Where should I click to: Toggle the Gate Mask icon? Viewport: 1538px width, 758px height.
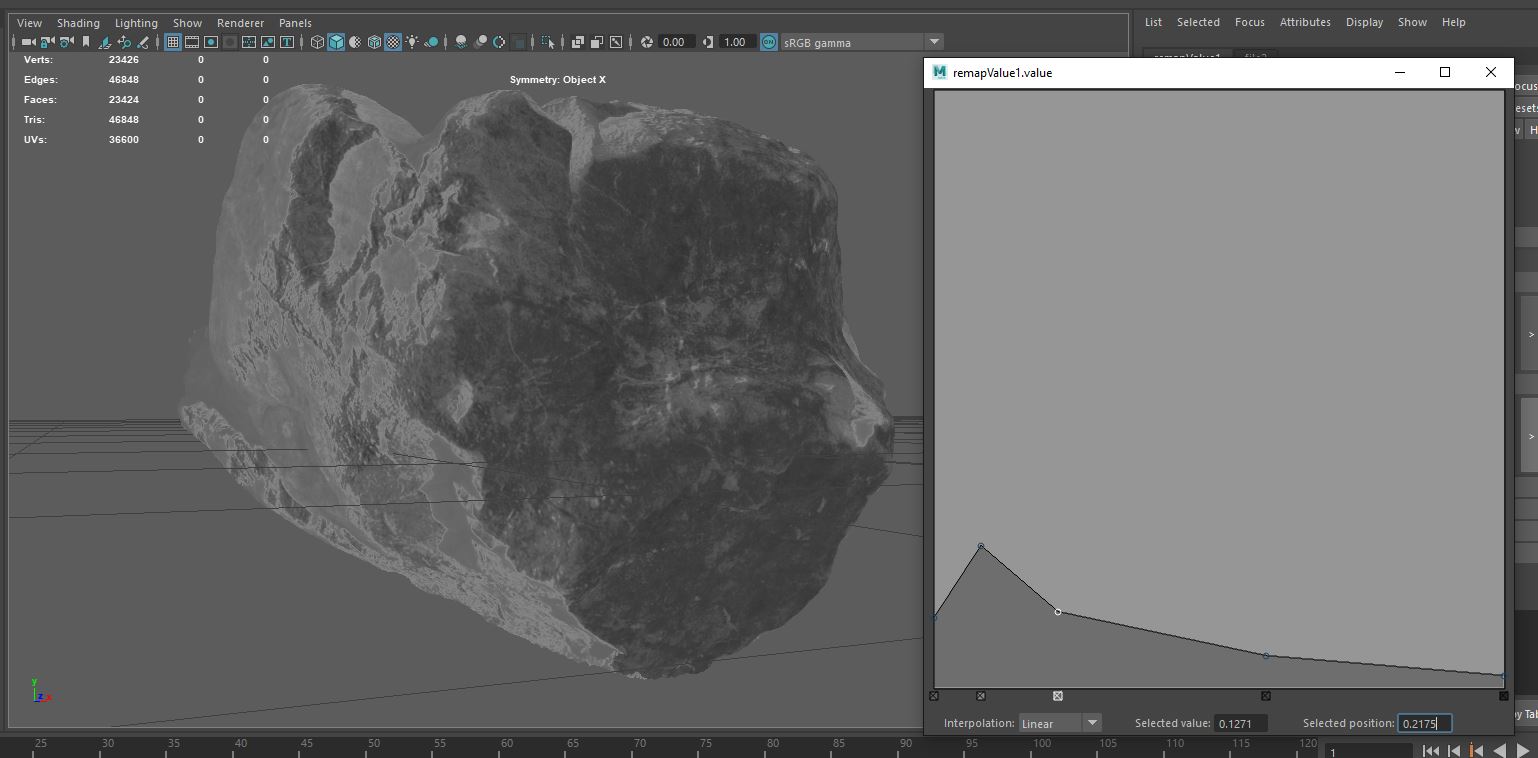[229, 42]
